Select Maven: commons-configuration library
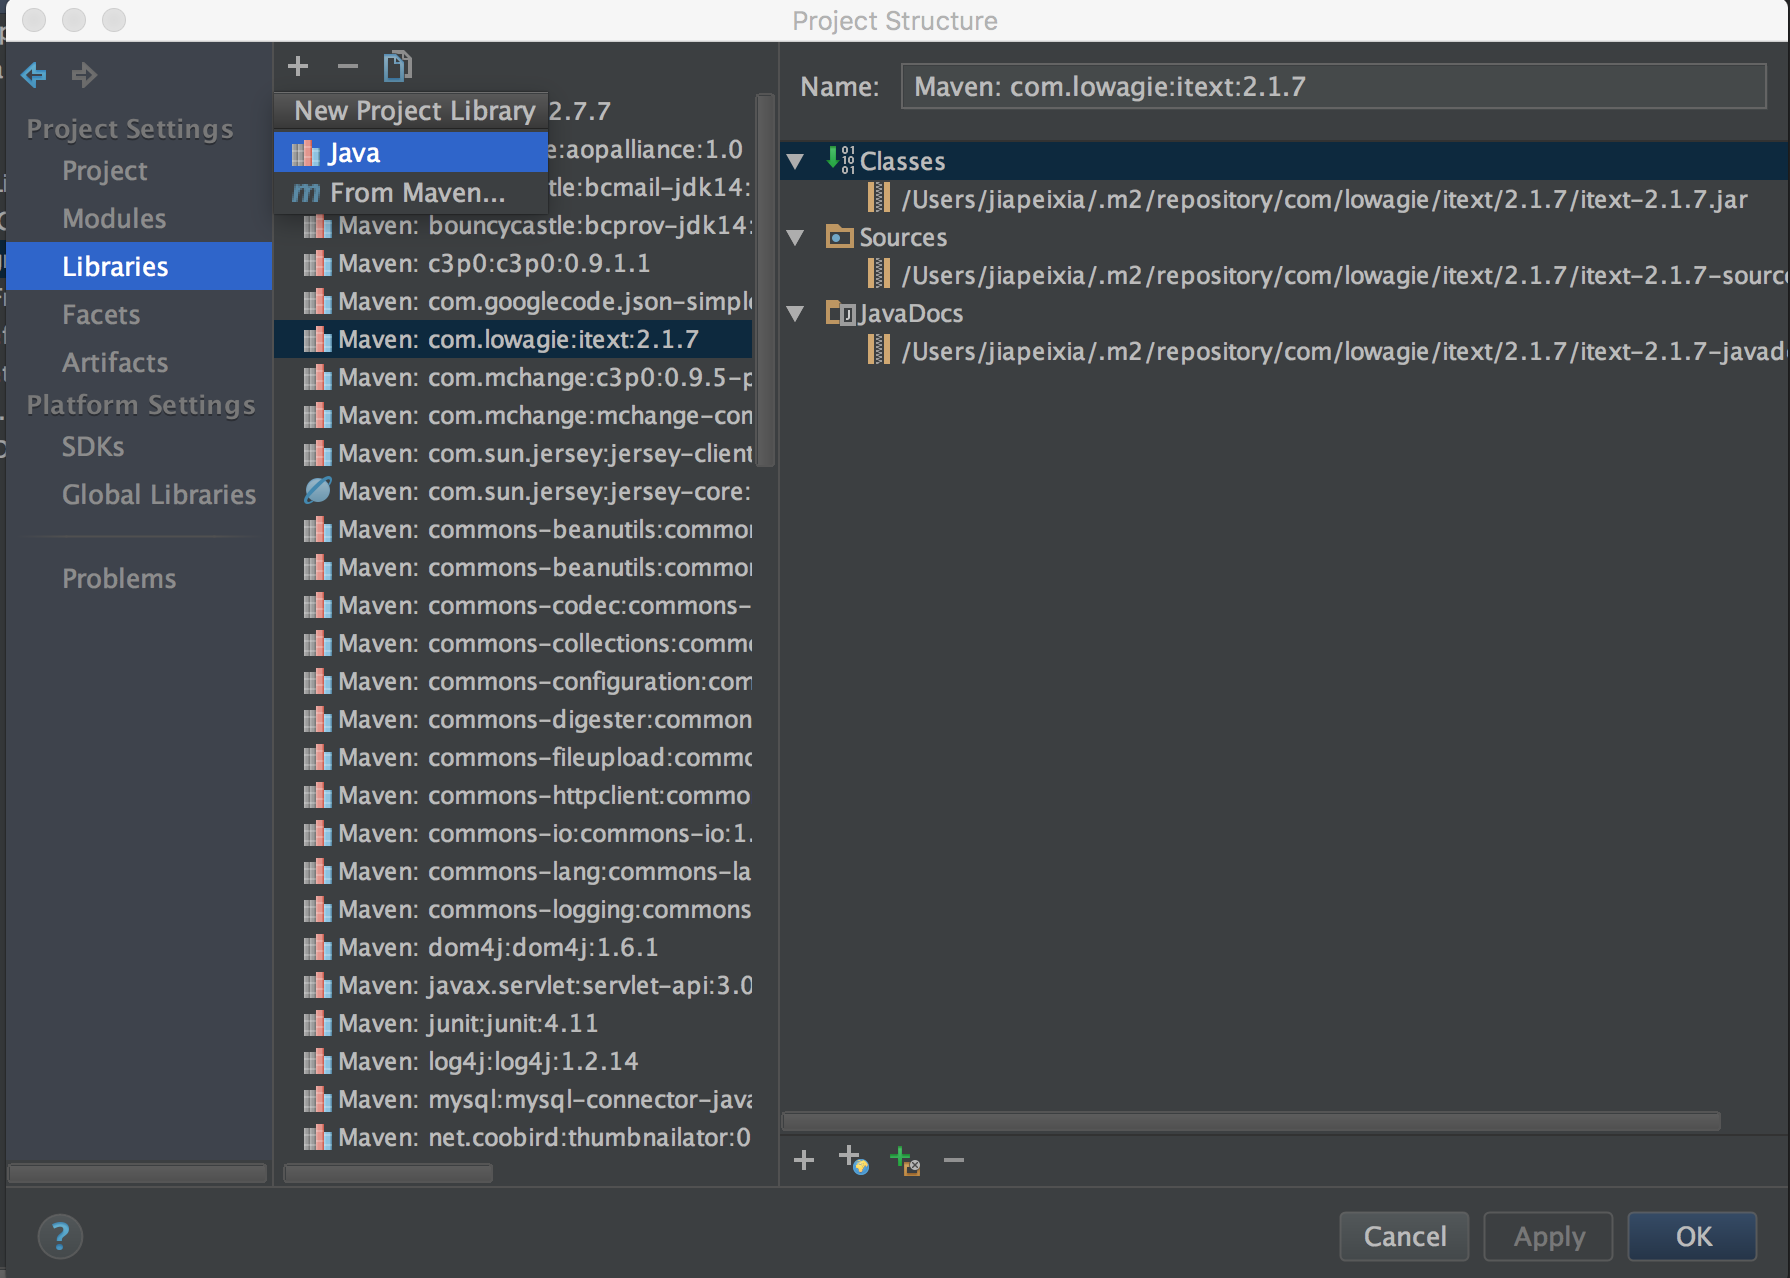 [x=513, y=681]
